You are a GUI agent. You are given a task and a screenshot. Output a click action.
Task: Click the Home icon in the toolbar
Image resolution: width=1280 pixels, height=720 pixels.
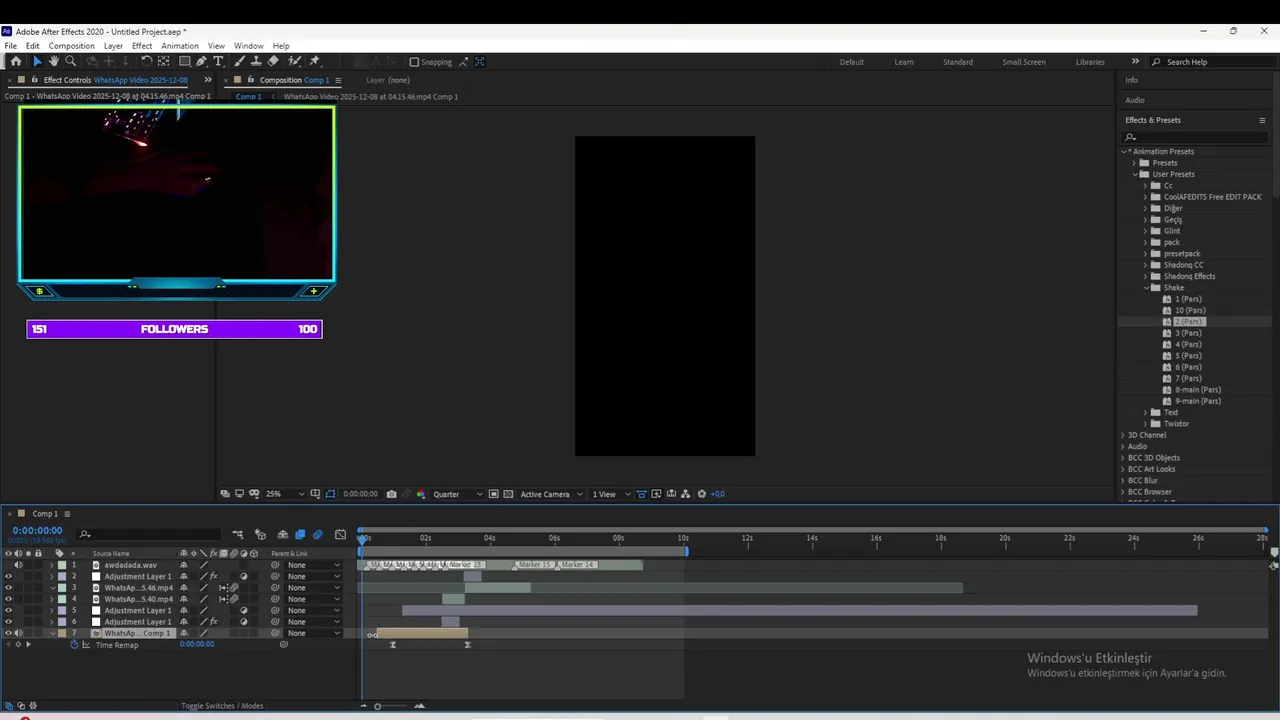pyautogui.click(x=15, y=62)
